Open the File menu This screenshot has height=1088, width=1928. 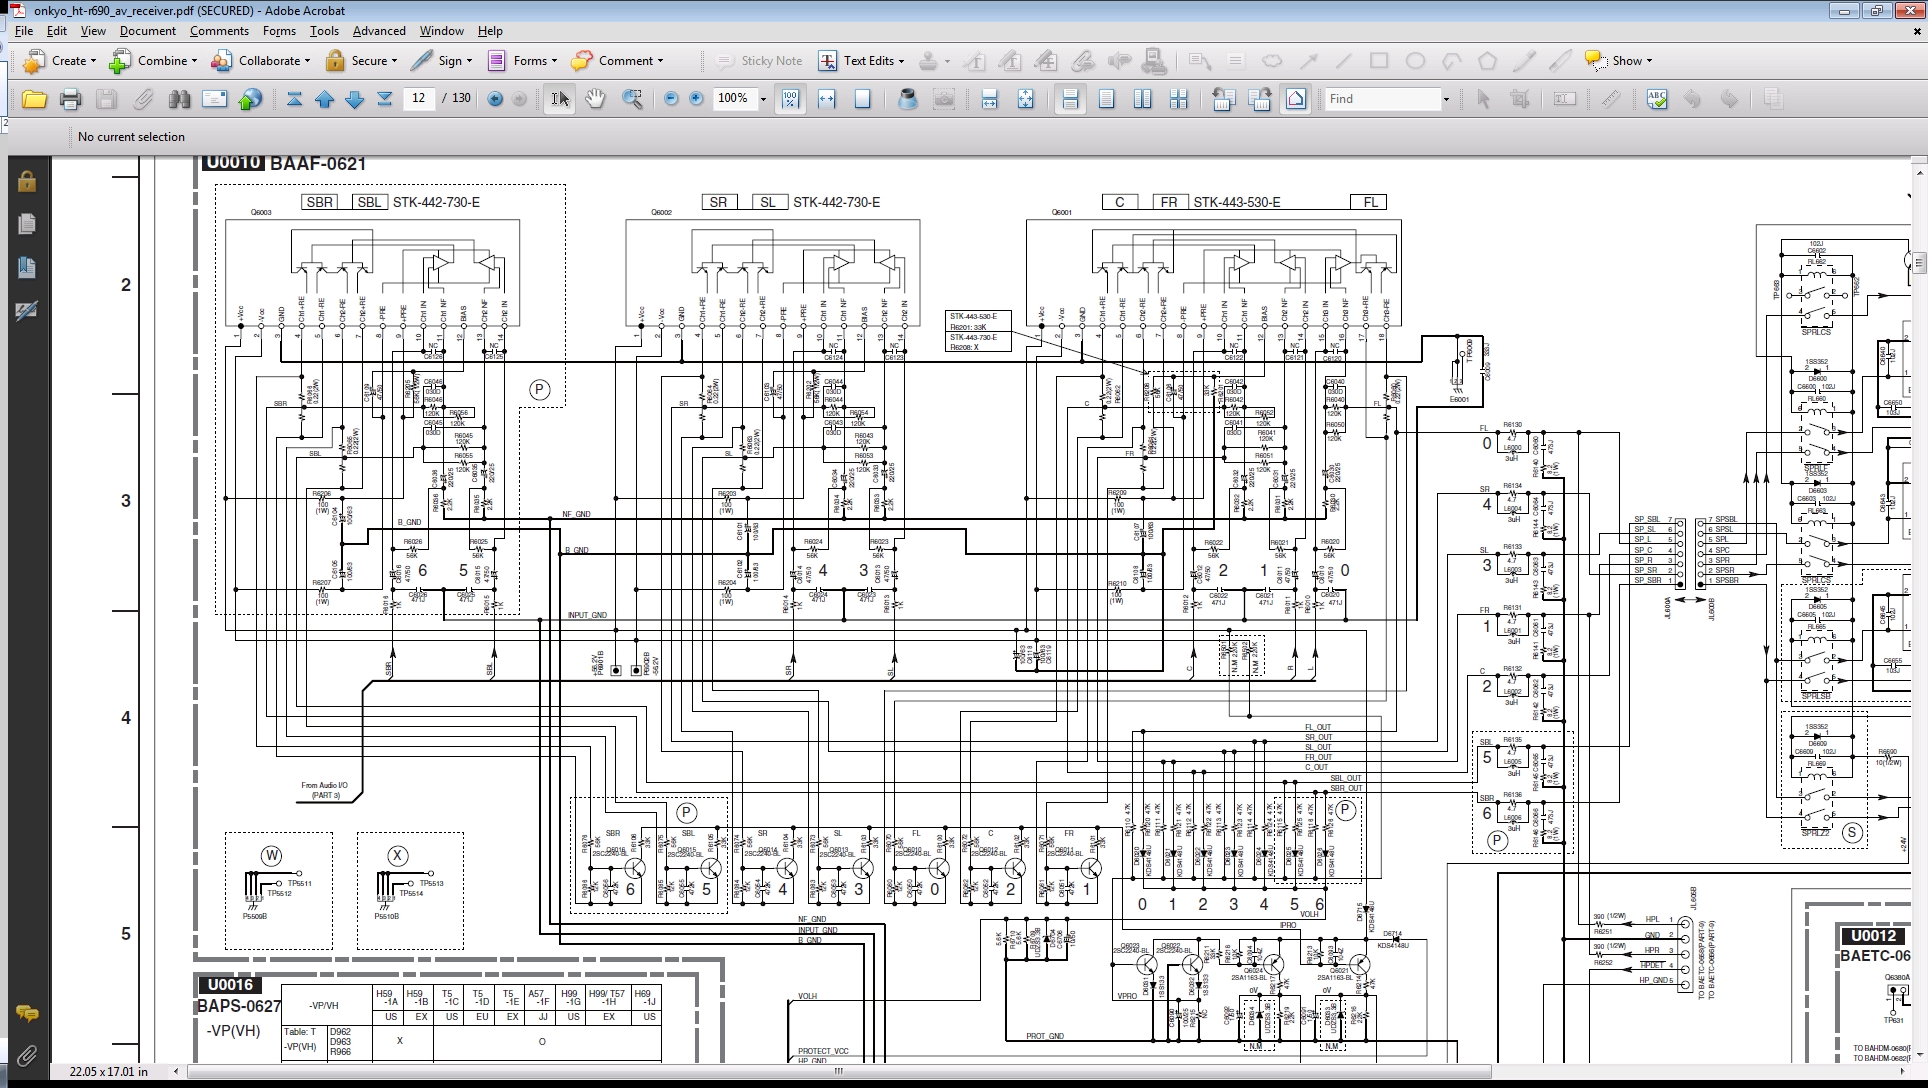24,31
